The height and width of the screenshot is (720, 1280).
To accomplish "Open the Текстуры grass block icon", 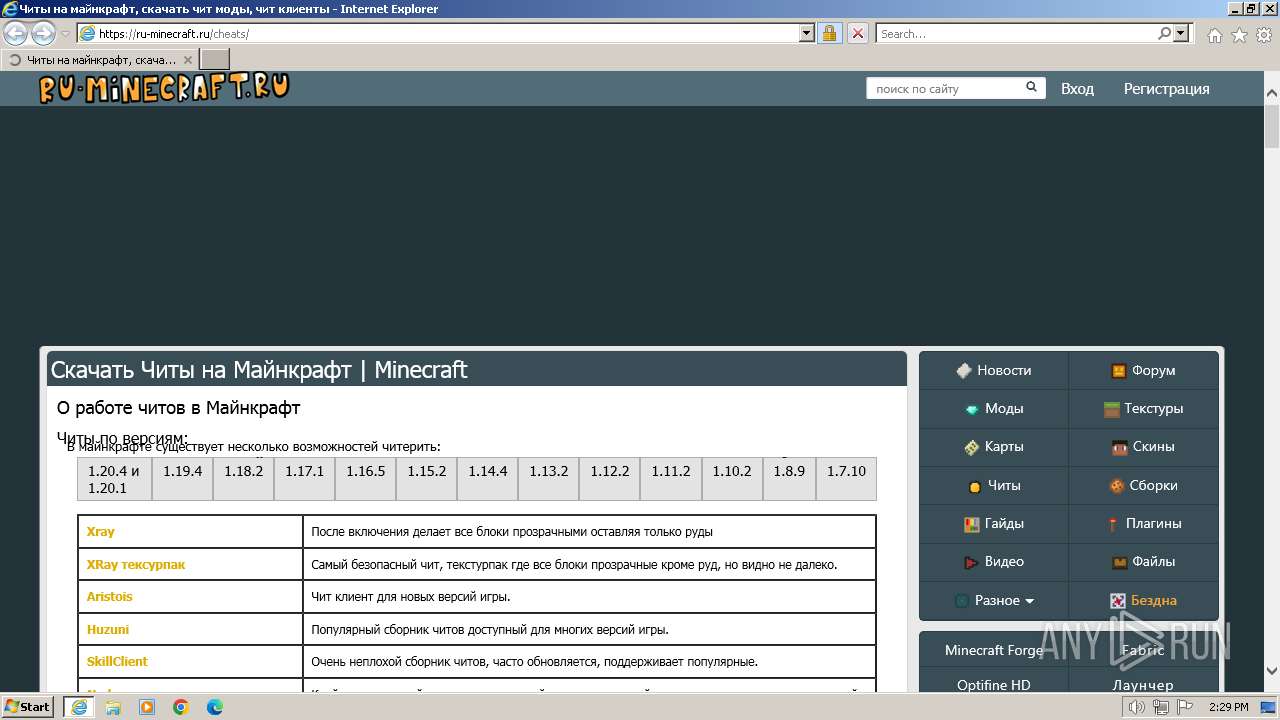I will (x=1111, y=408).
